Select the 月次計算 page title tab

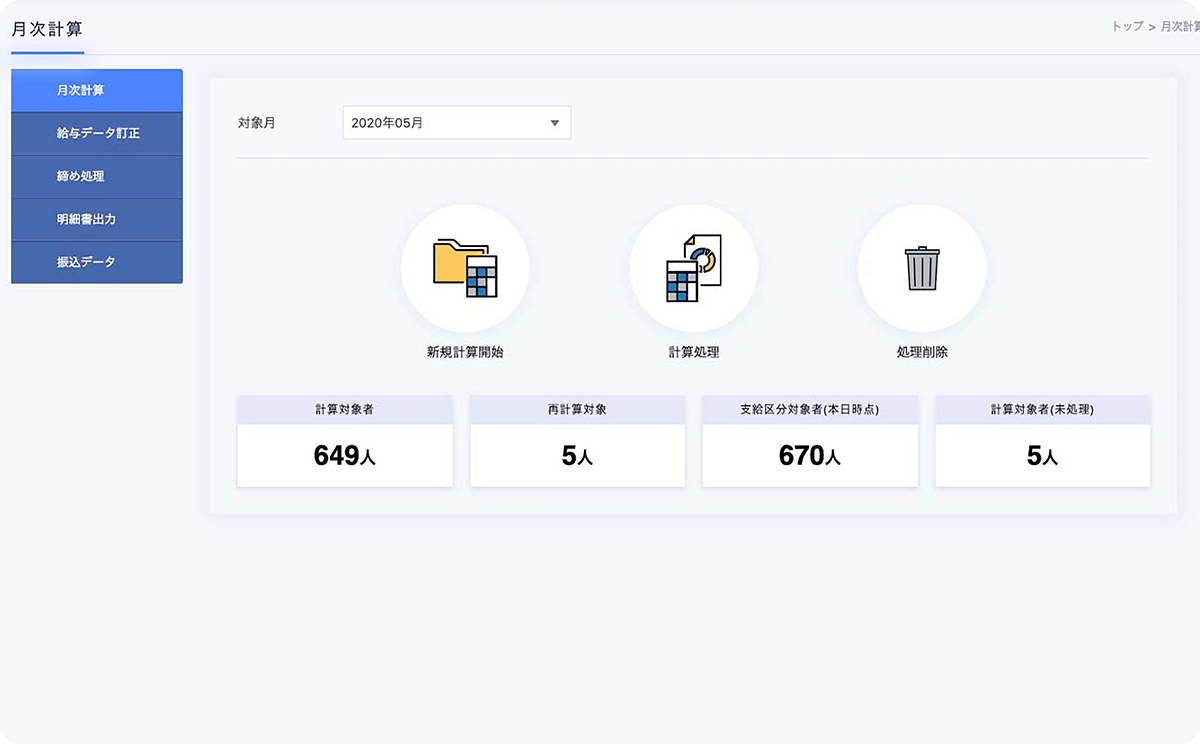(x=47, y=29)
